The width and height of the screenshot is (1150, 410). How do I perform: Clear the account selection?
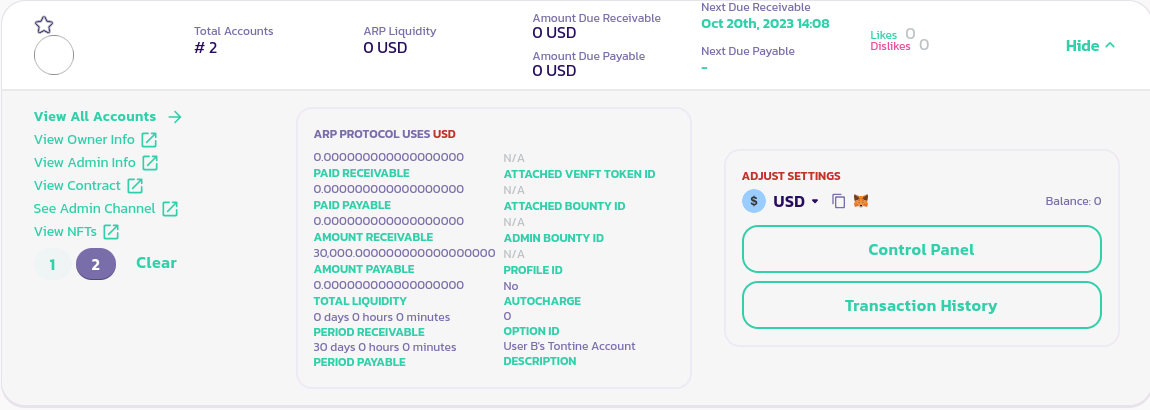[156, 263]
